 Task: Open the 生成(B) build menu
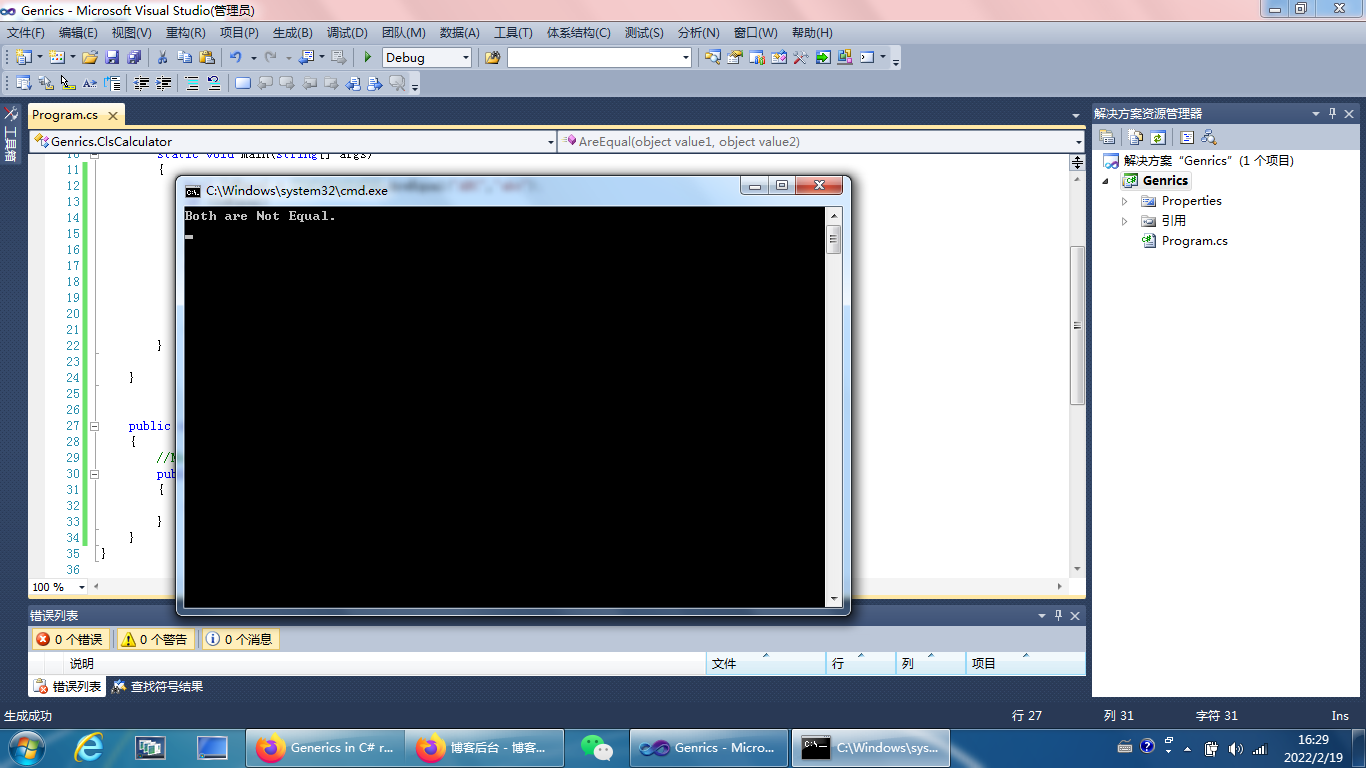click(x=292, y=32)
